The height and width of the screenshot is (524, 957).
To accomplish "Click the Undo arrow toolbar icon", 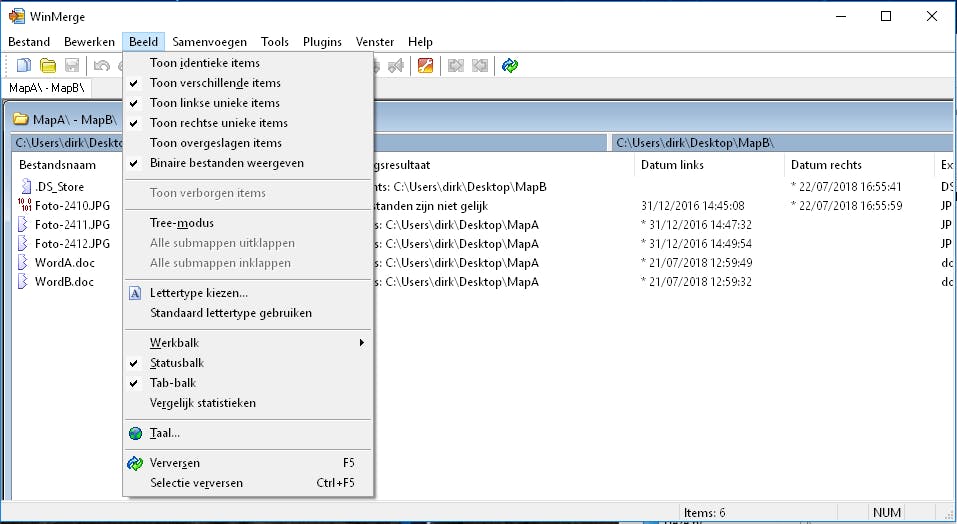I will coord(101,65).
